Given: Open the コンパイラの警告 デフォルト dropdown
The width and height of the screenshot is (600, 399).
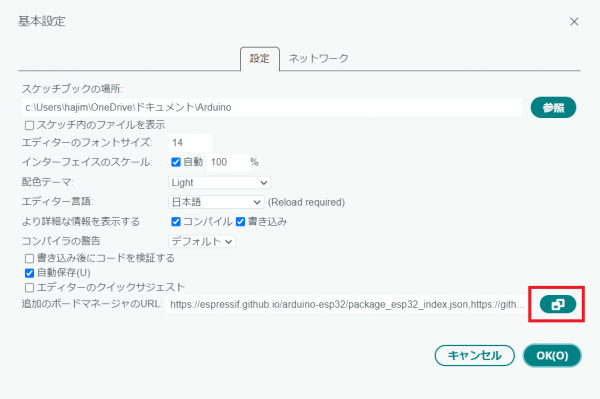Looking at the screenshot, I should (x=202, y=241).
